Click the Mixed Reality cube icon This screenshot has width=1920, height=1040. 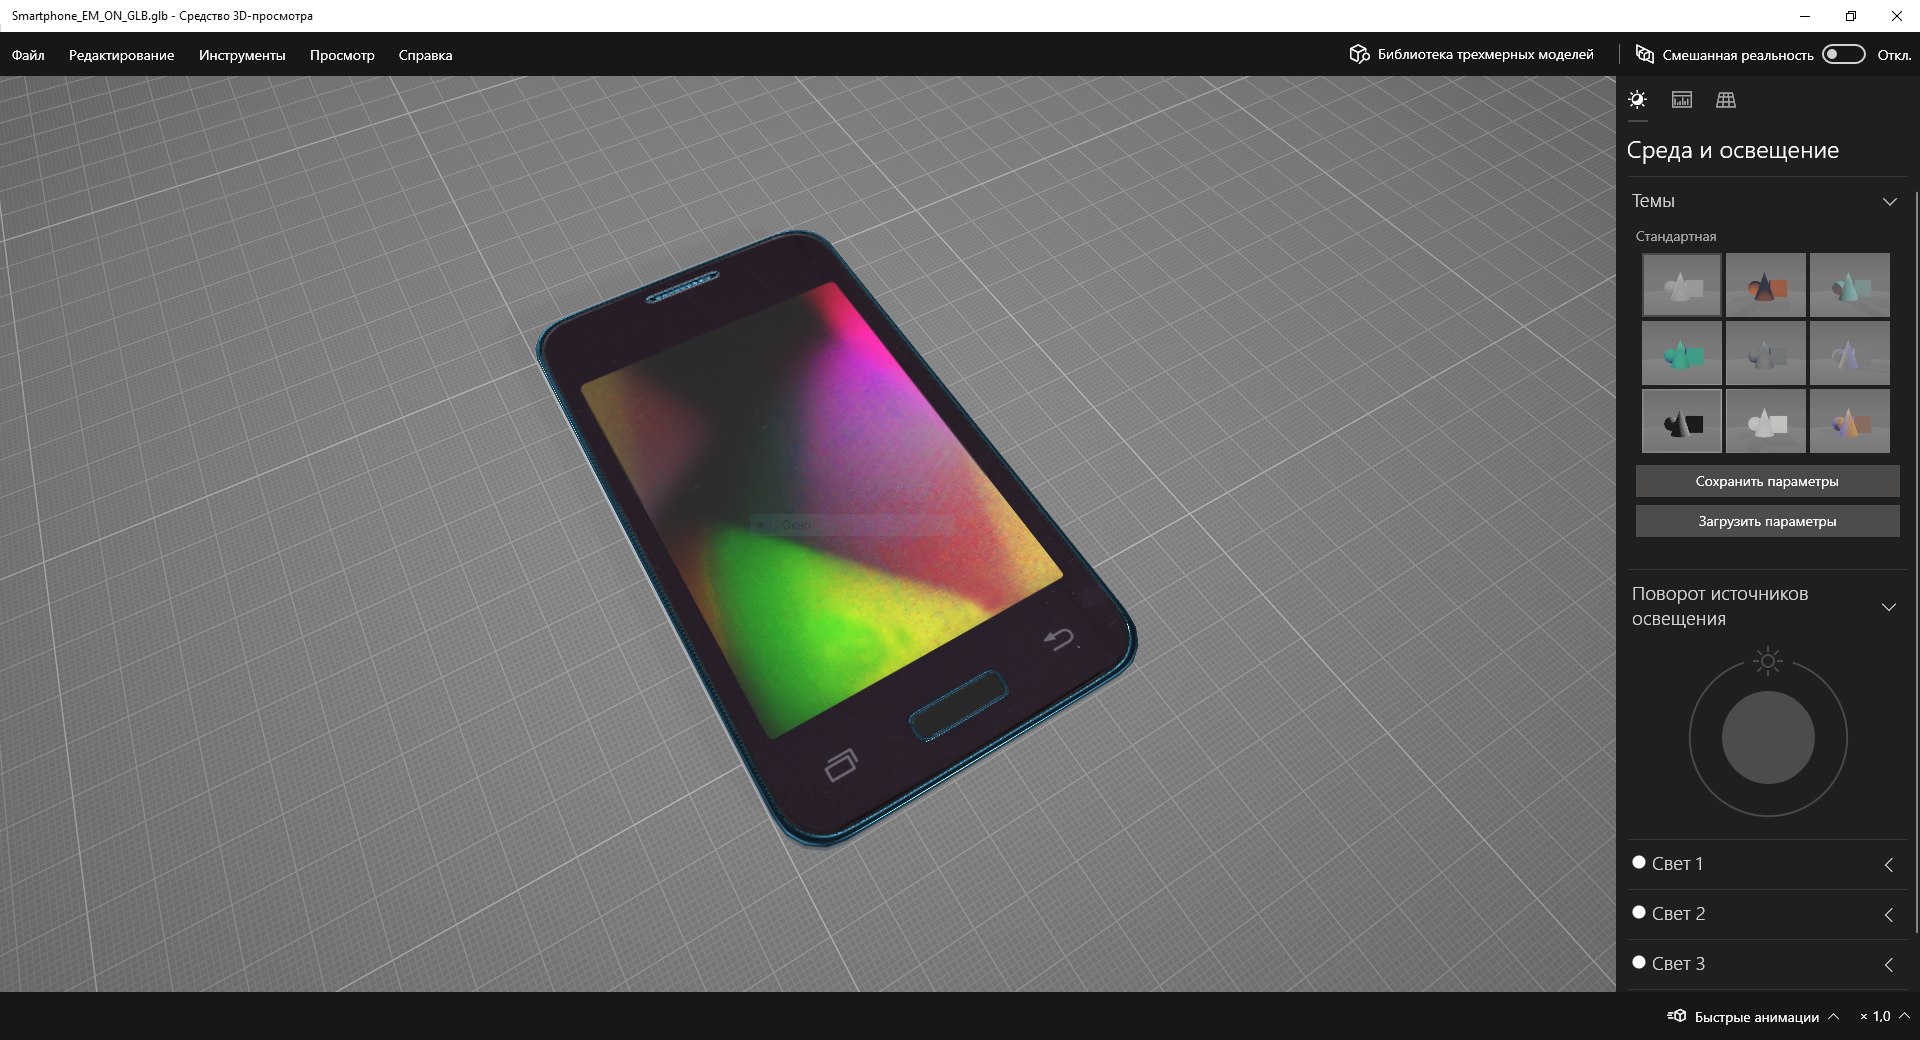coord(1644,54)
